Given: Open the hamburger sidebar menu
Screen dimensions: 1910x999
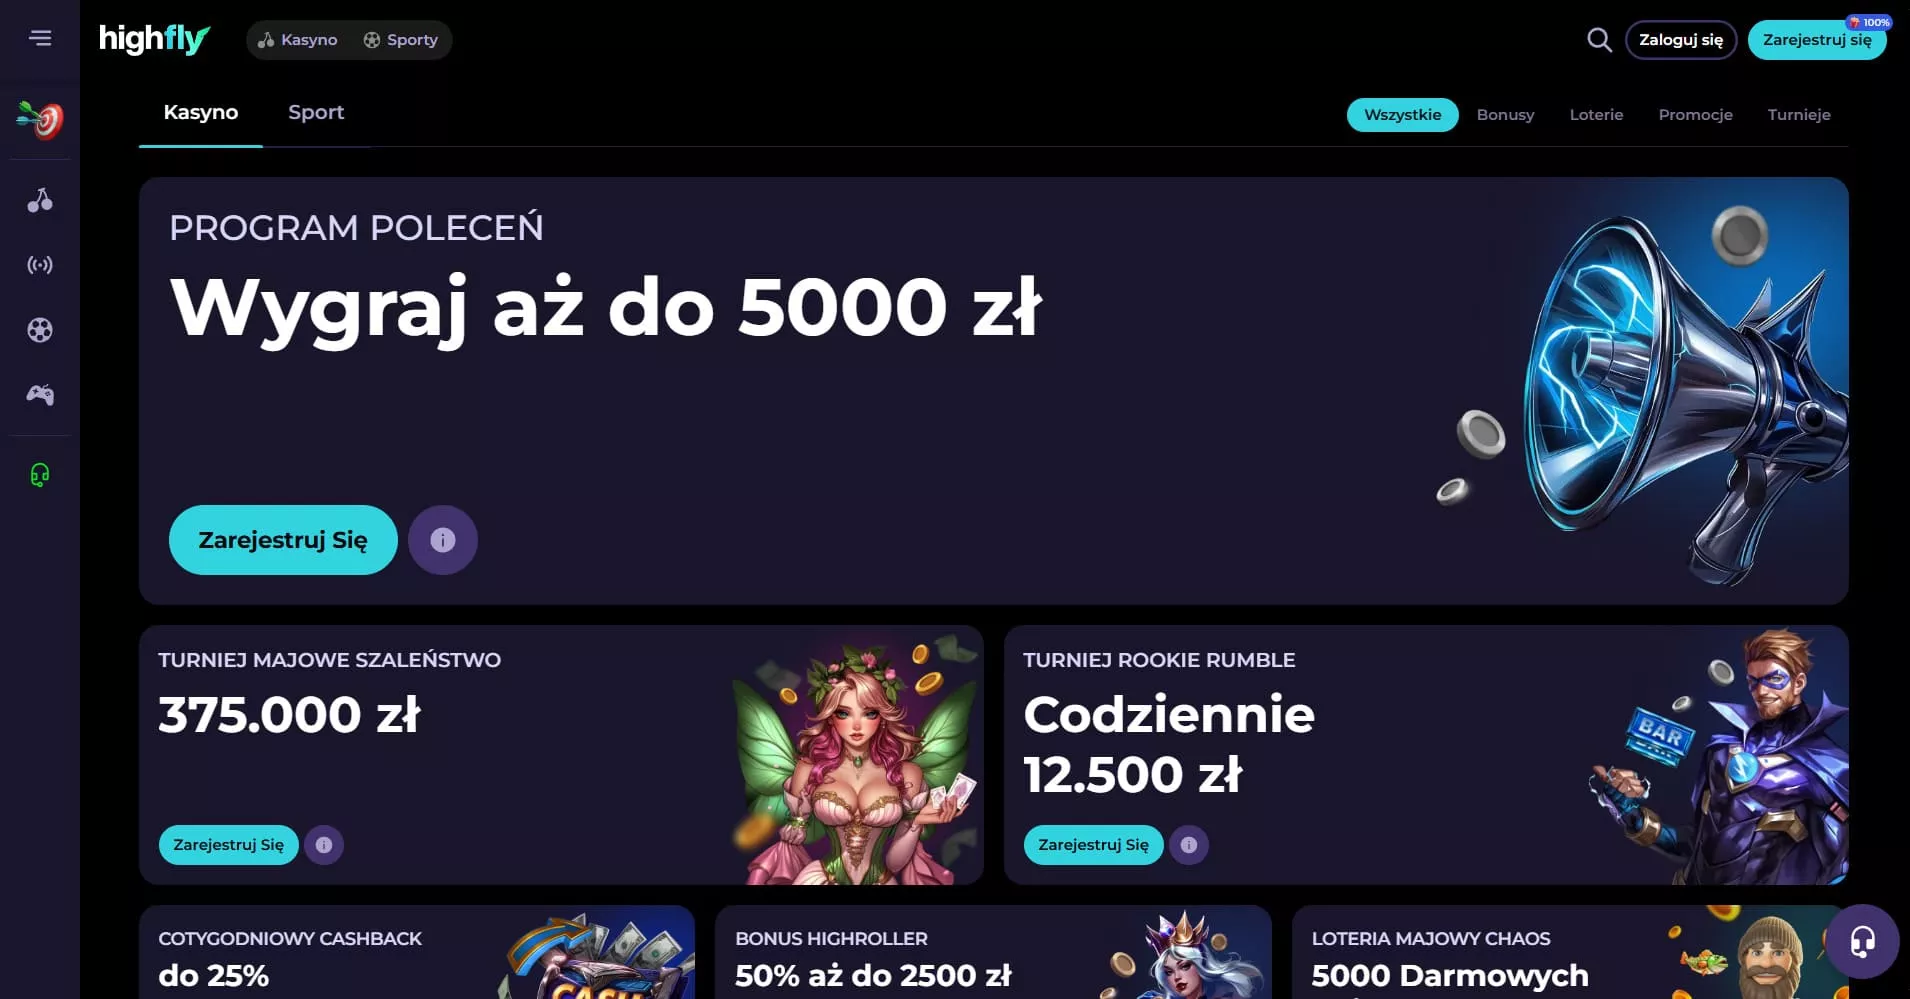Looking at the screenshot, I should click(x=40, y=38).
